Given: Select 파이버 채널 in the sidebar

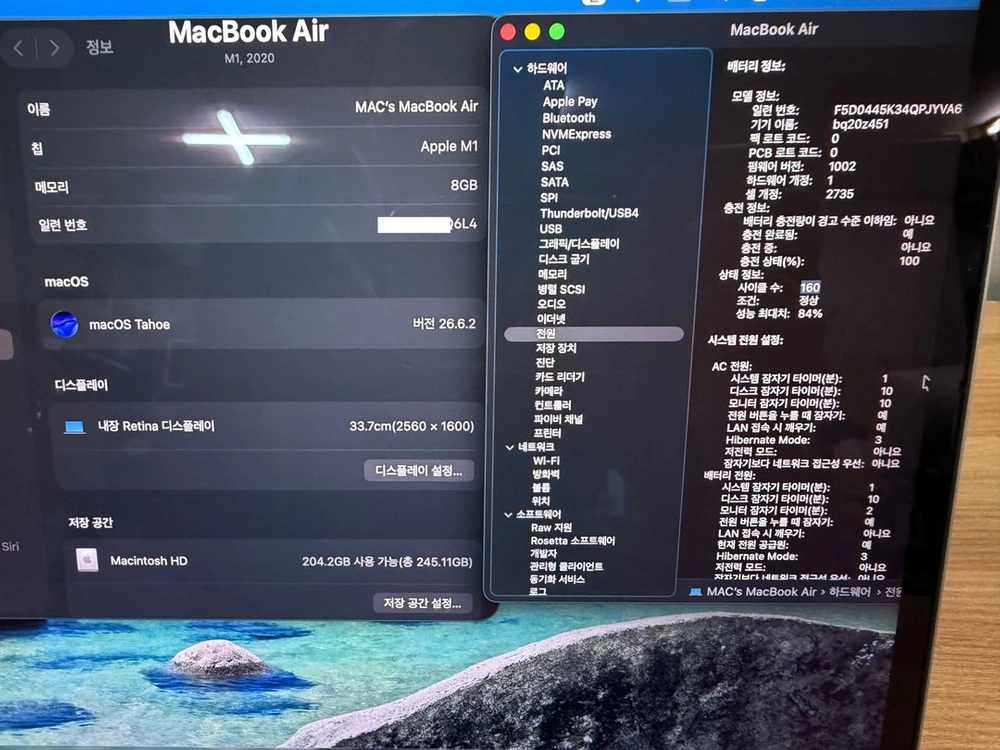Looking at the screenshot, I should 558,419.
